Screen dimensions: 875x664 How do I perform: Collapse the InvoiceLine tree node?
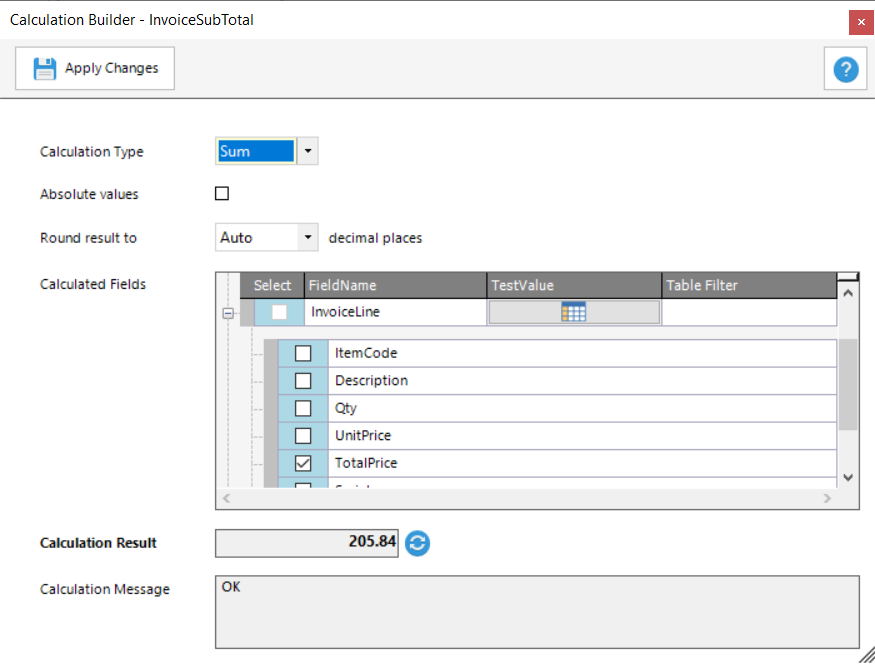pyautogui.click(x=228, y=313)
